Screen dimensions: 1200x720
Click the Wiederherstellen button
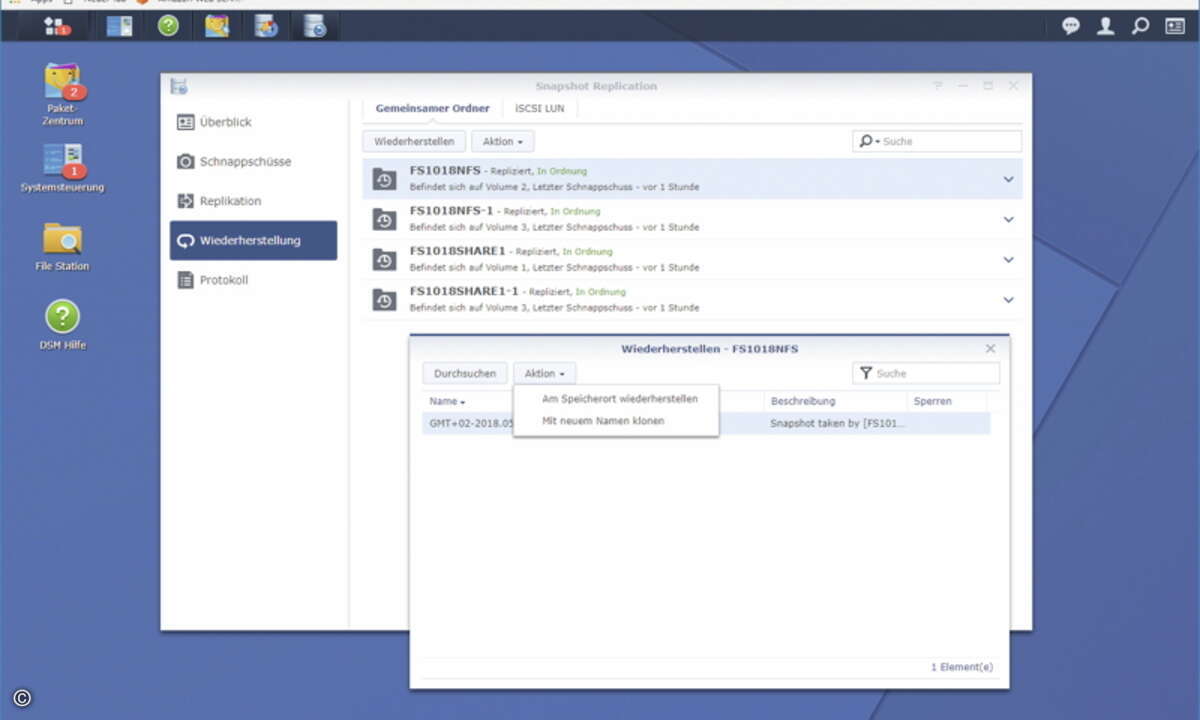pyautogui.click(x=414, y=141)
